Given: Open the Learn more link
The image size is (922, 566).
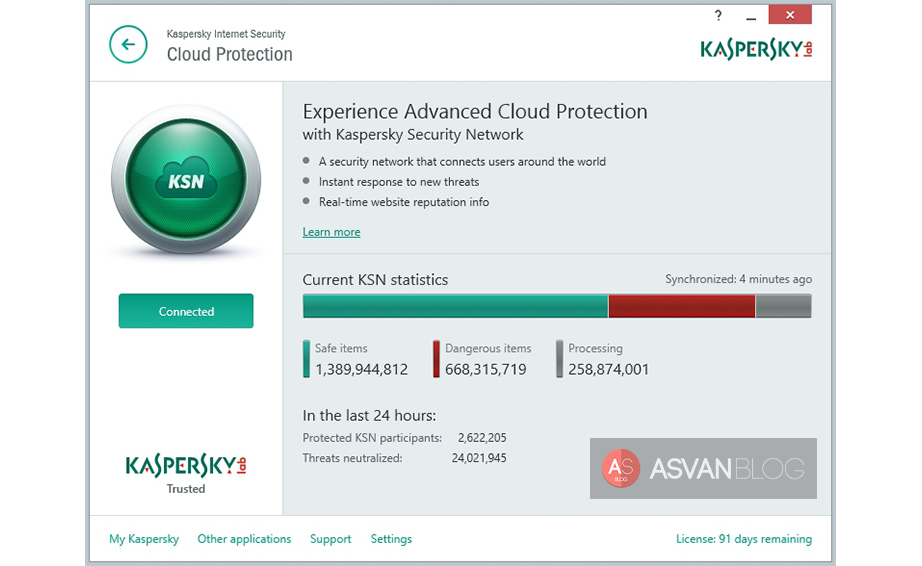Looking at the screenshot, I should [x=331, y=232].
